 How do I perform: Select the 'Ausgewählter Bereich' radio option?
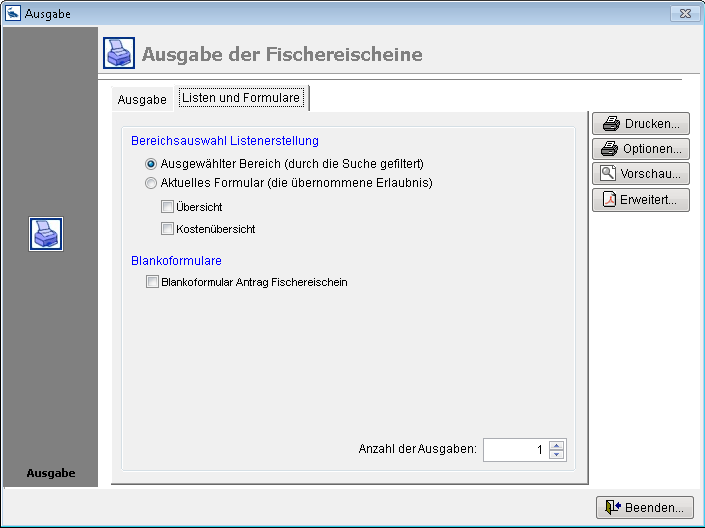[151, 164]
